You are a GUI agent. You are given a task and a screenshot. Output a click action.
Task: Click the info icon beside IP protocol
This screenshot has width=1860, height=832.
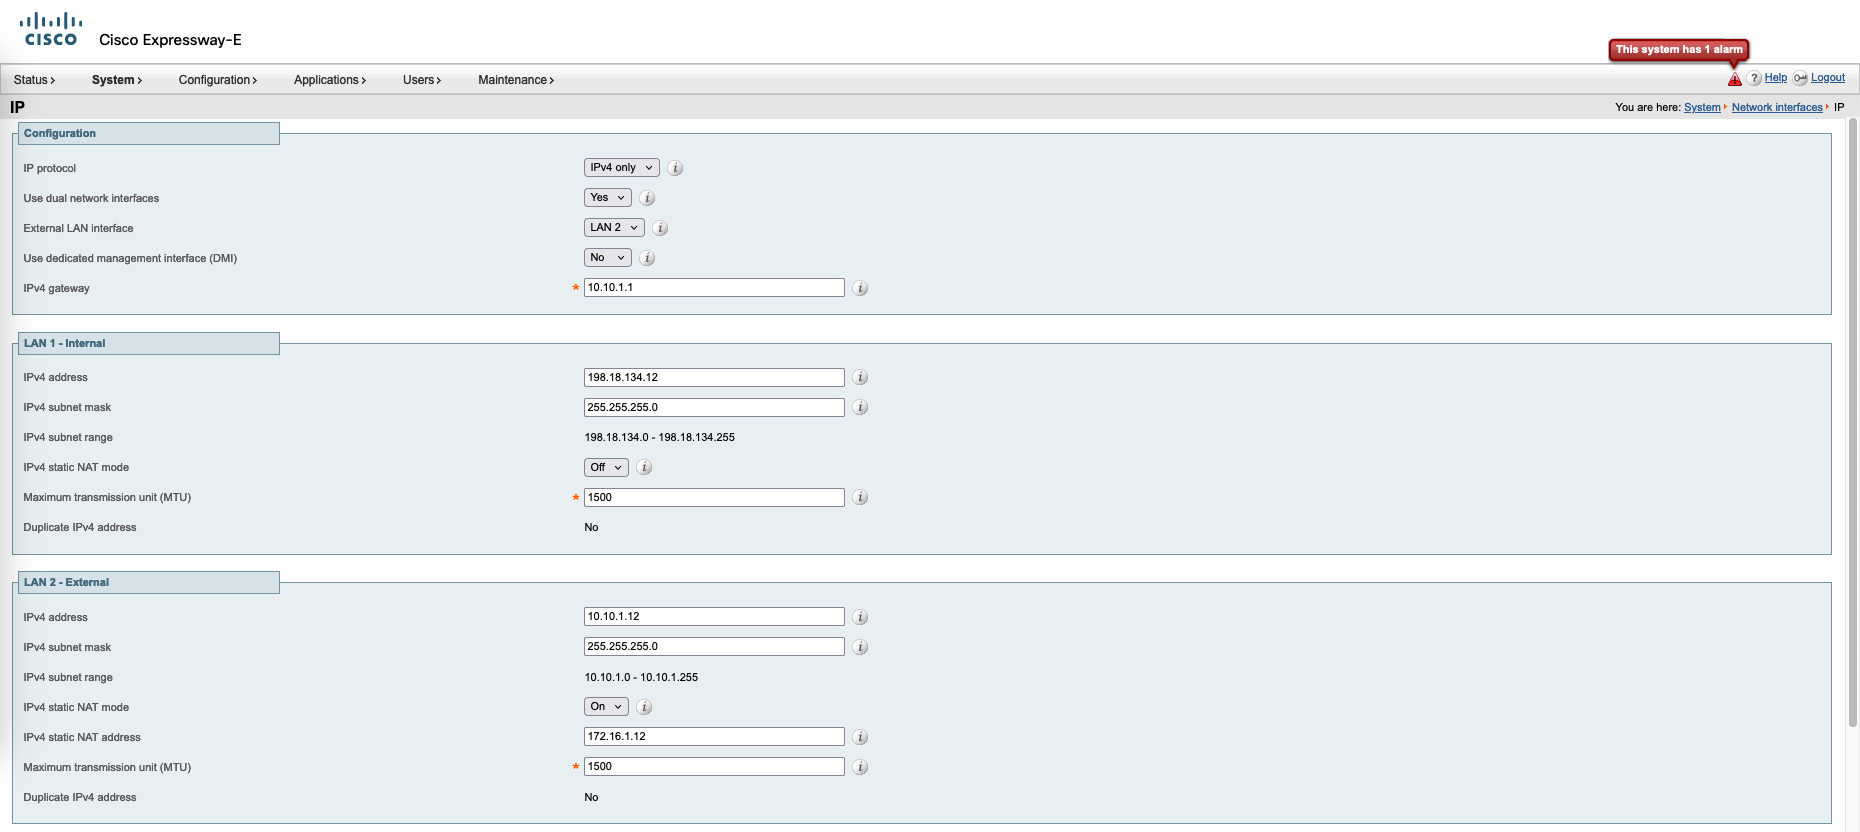675,168
